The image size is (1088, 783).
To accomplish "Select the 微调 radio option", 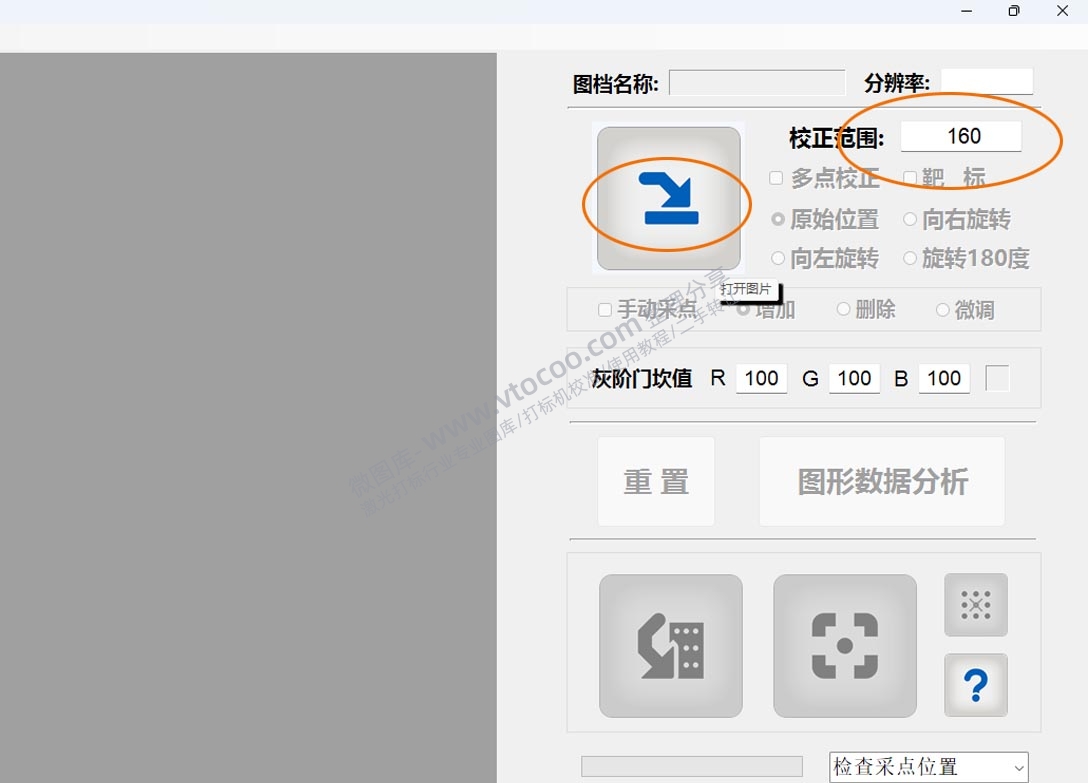I will (943, 310).
